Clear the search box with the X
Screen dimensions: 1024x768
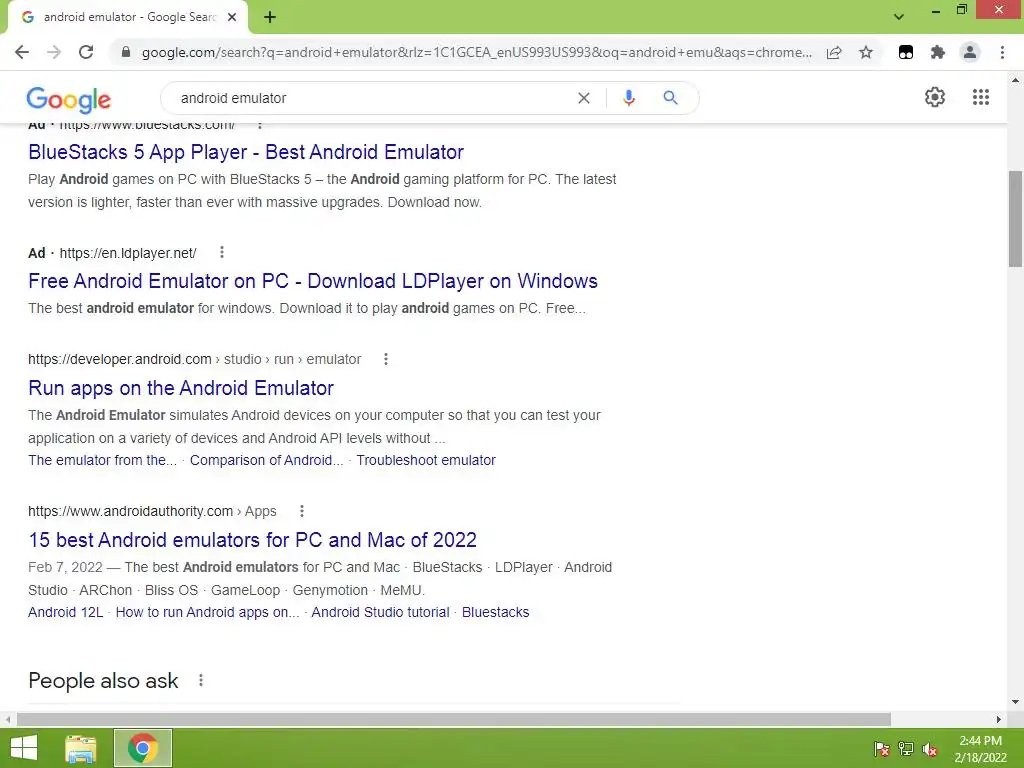(584, 98)
